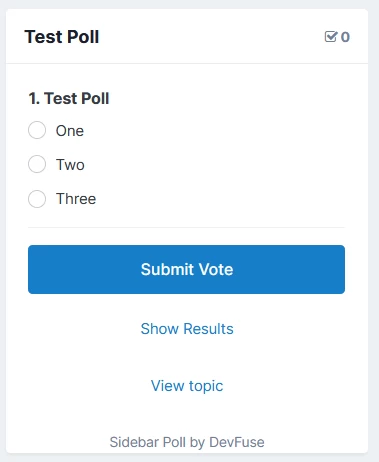The width and height of the screenshot is (379, 462).
Task: Select the radio button for One
Action: [37, 130]
